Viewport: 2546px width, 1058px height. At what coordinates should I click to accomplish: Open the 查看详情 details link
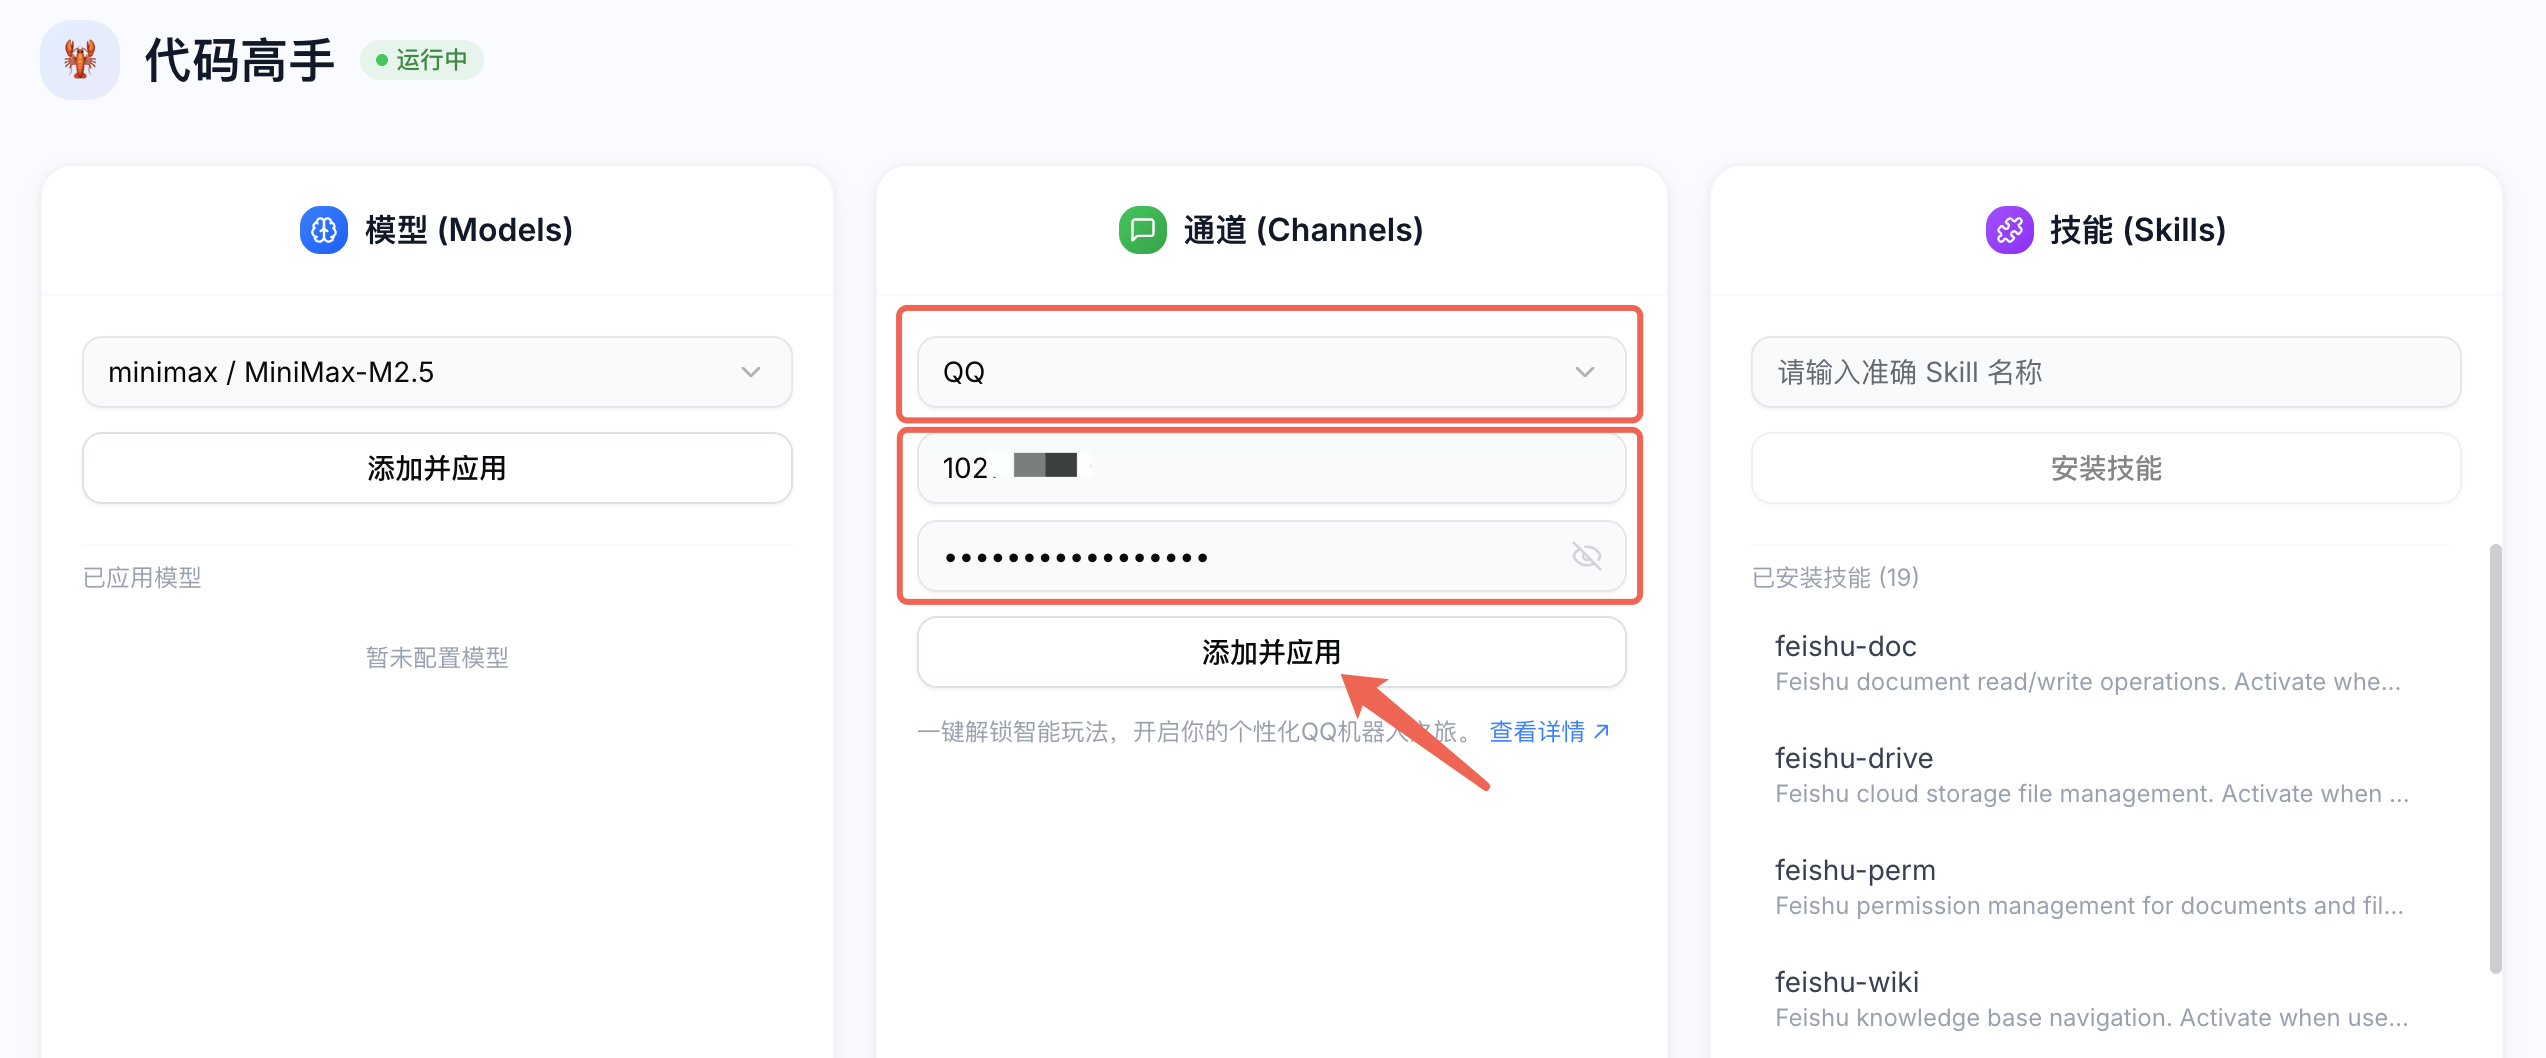1538,731
